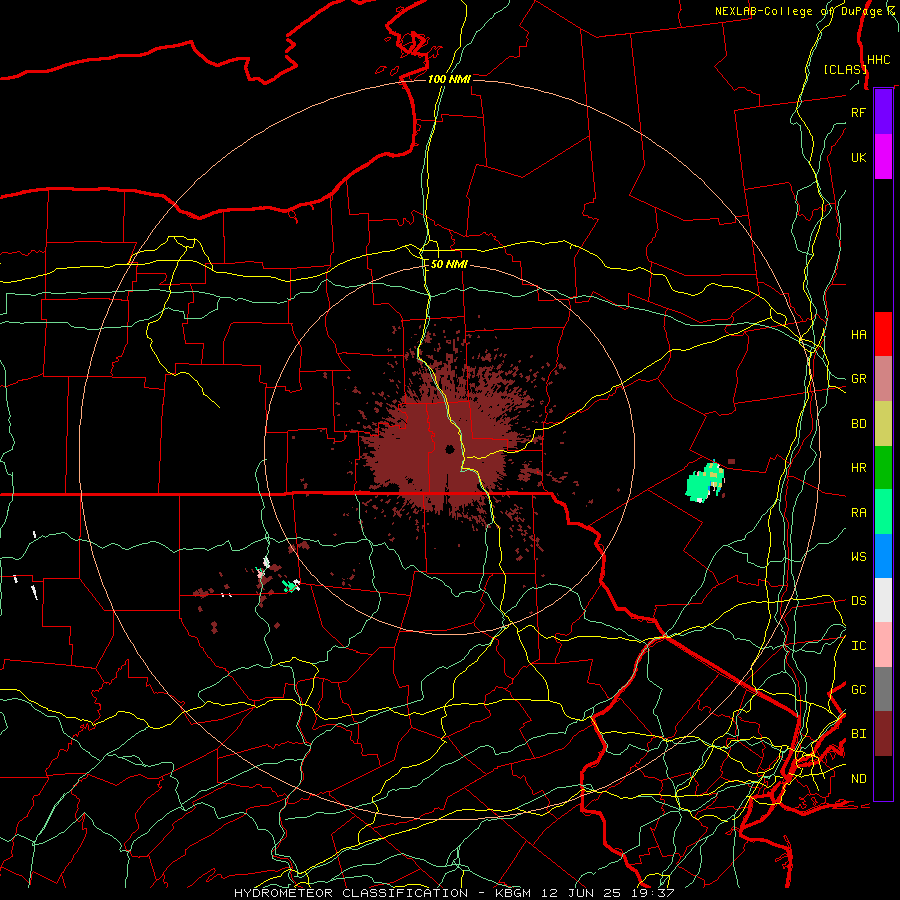The height and width of the screenshot is (900, 900).
Task: Click the IC legend label
Action: click(858, 646)
